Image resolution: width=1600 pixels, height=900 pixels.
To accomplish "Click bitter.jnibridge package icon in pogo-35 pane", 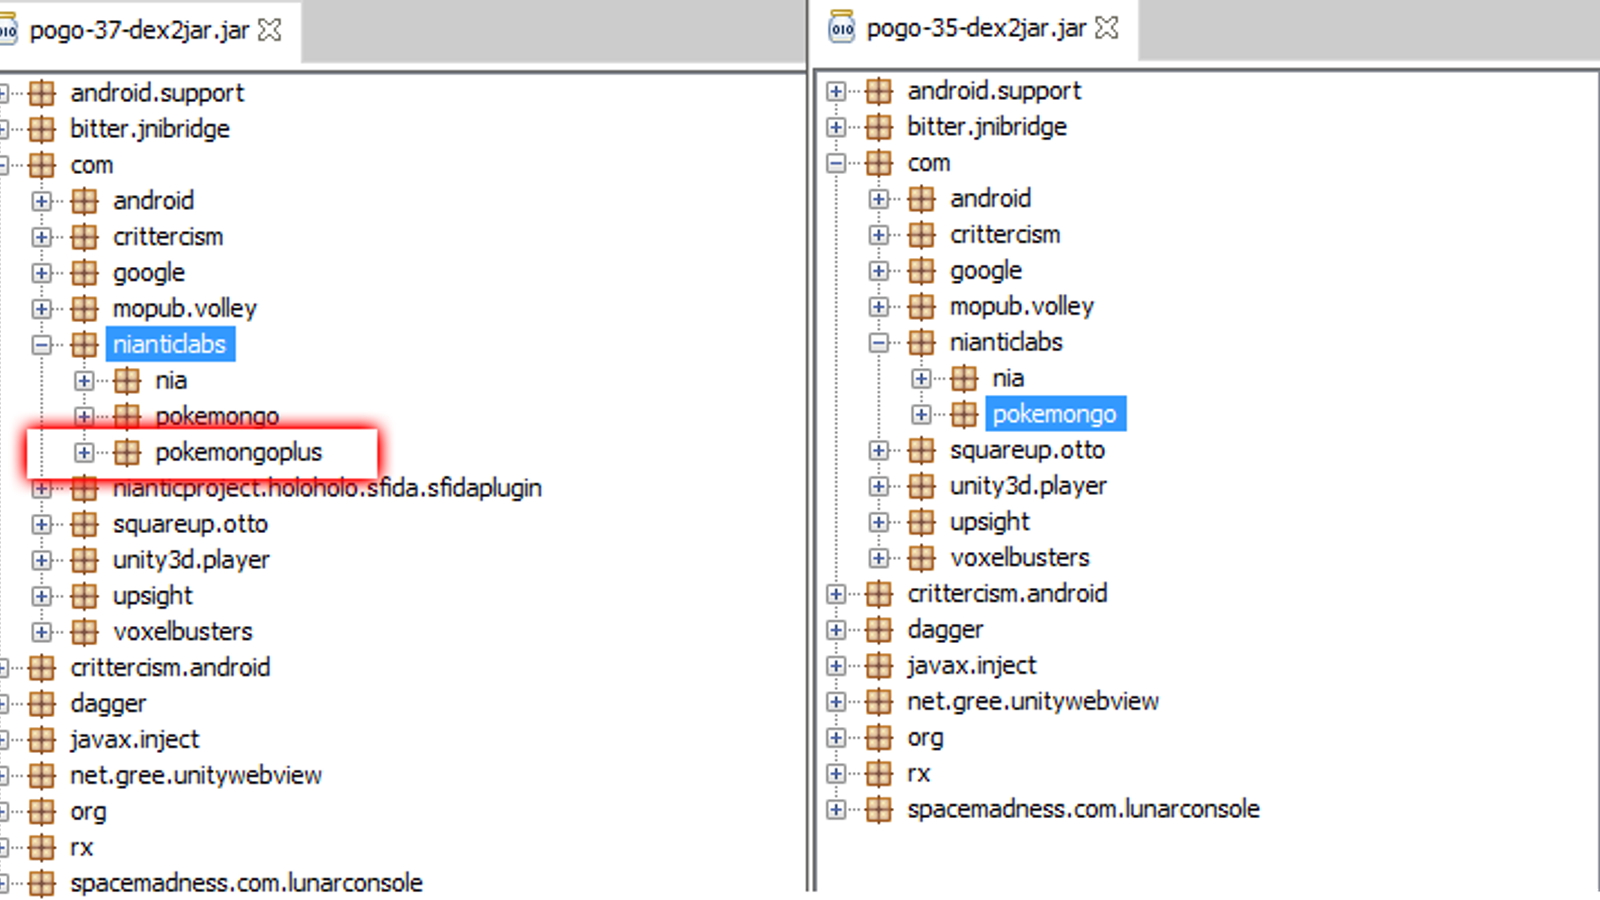I will pos(879,127).
